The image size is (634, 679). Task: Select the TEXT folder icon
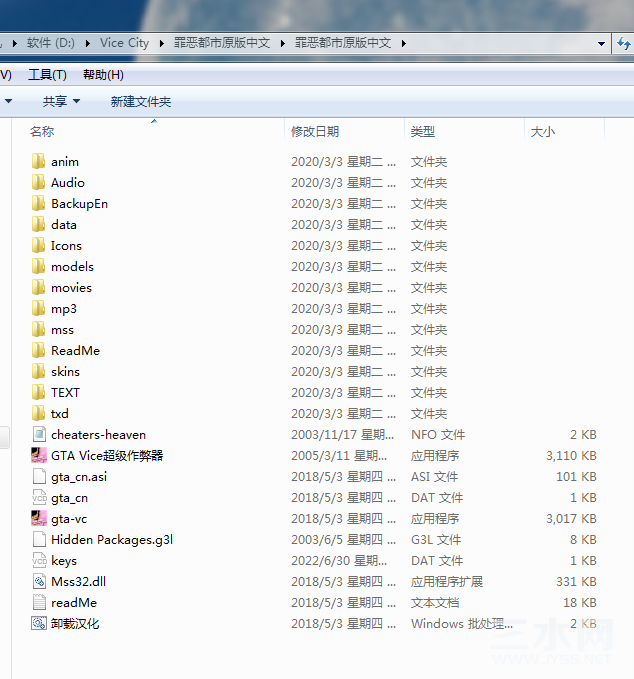point(39,392)
